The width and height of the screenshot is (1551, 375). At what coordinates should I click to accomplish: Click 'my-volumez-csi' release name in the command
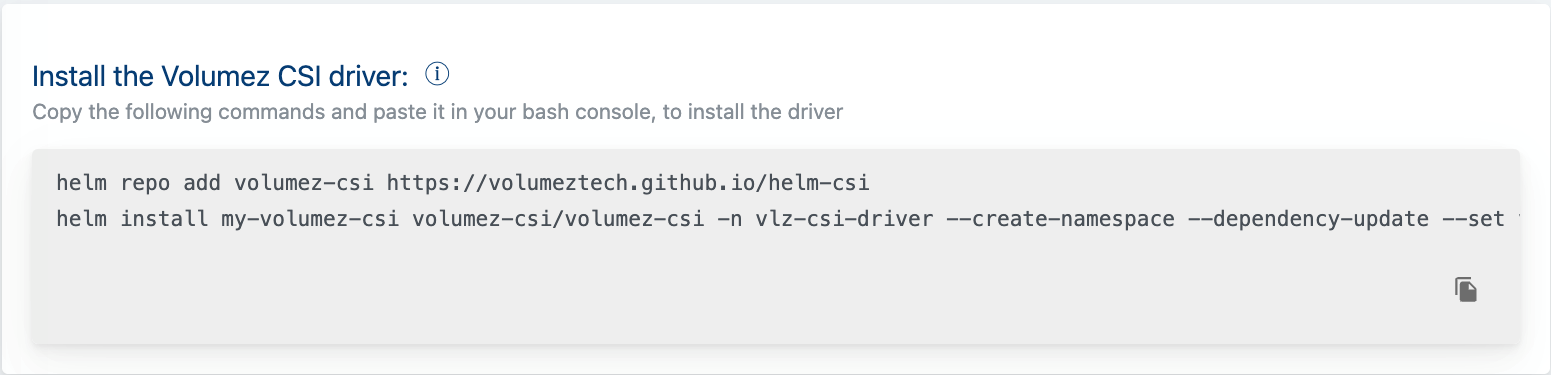tap(310, 219)
